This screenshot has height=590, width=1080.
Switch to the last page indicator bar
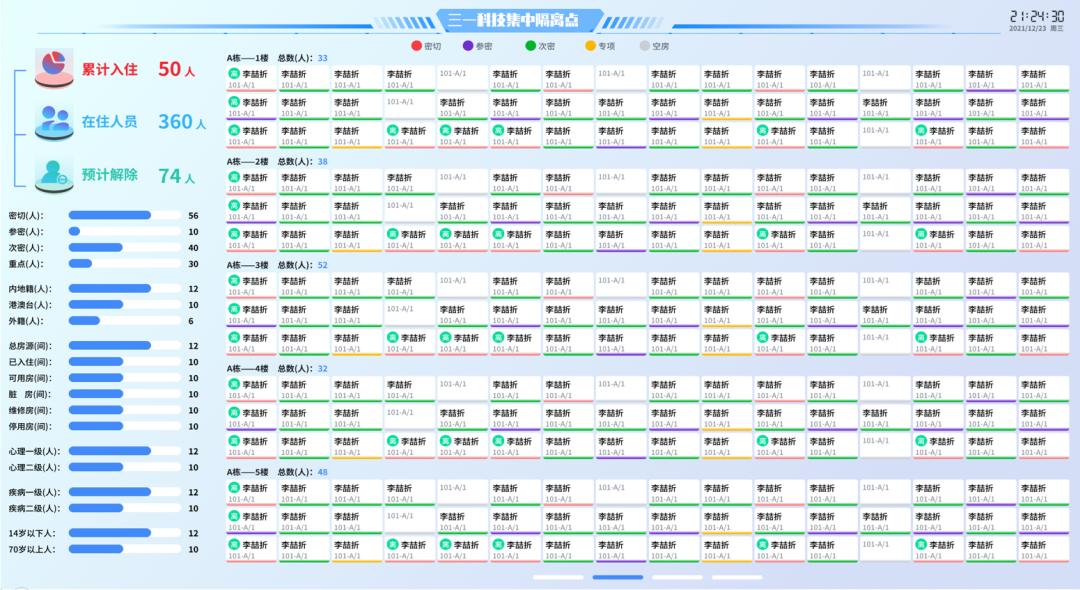click(737, 577)
